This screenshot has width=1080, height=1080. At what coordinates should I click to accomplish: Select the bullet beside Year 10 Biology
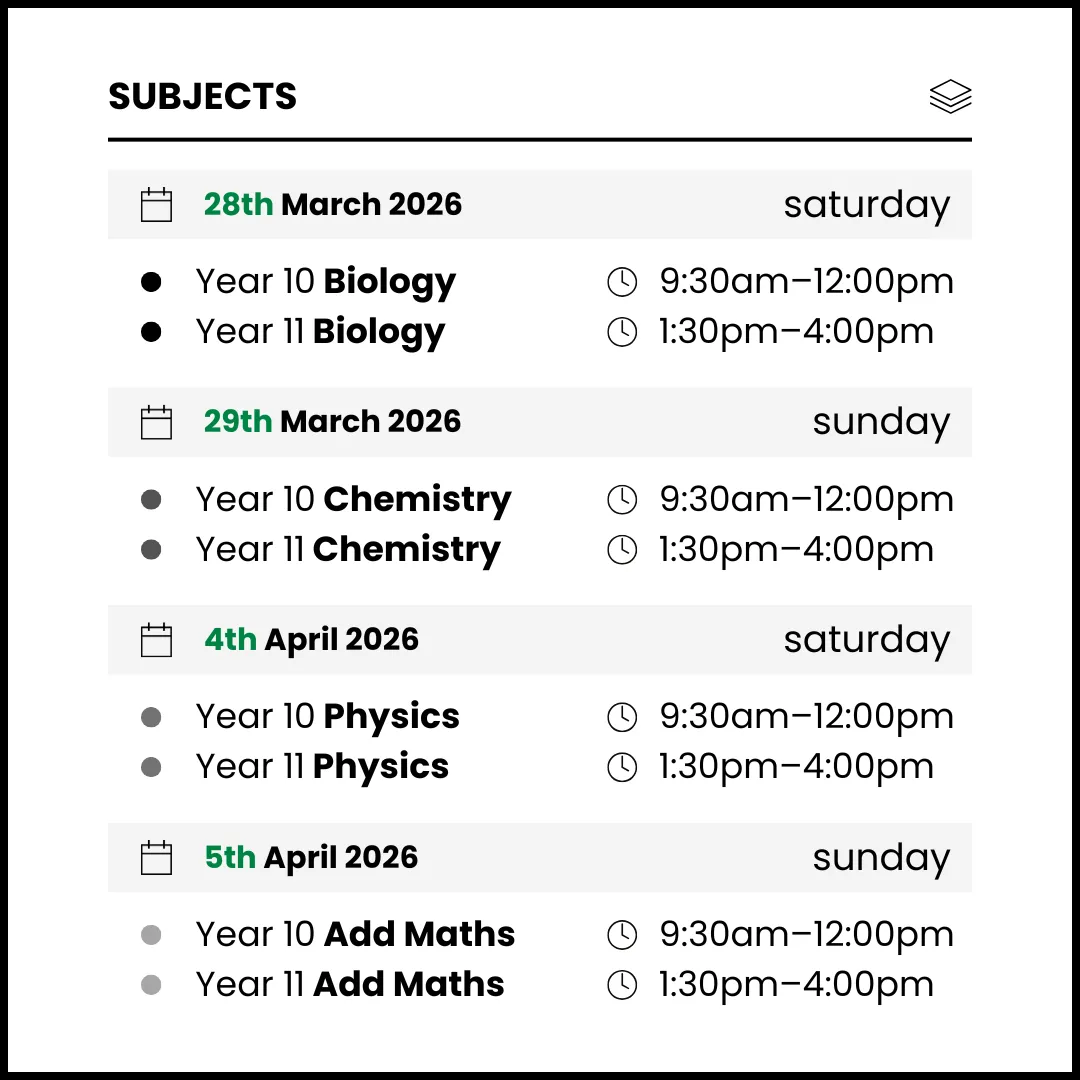click(x=151, y=283)
